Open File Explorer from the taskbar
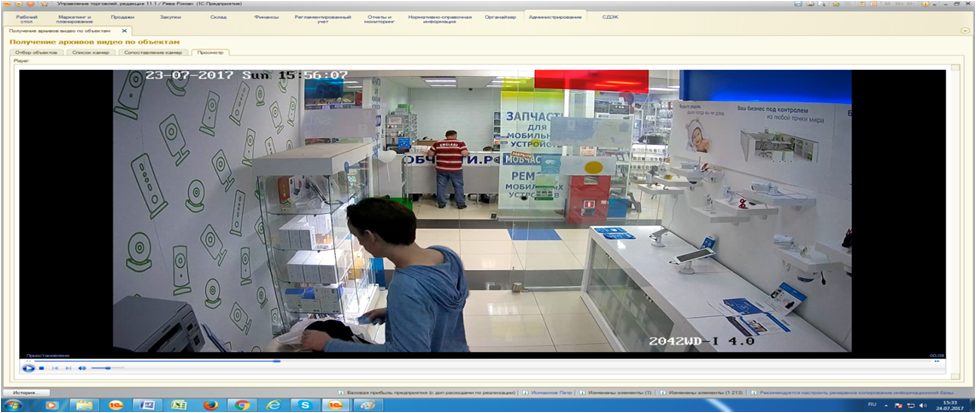 pos(84,405)
